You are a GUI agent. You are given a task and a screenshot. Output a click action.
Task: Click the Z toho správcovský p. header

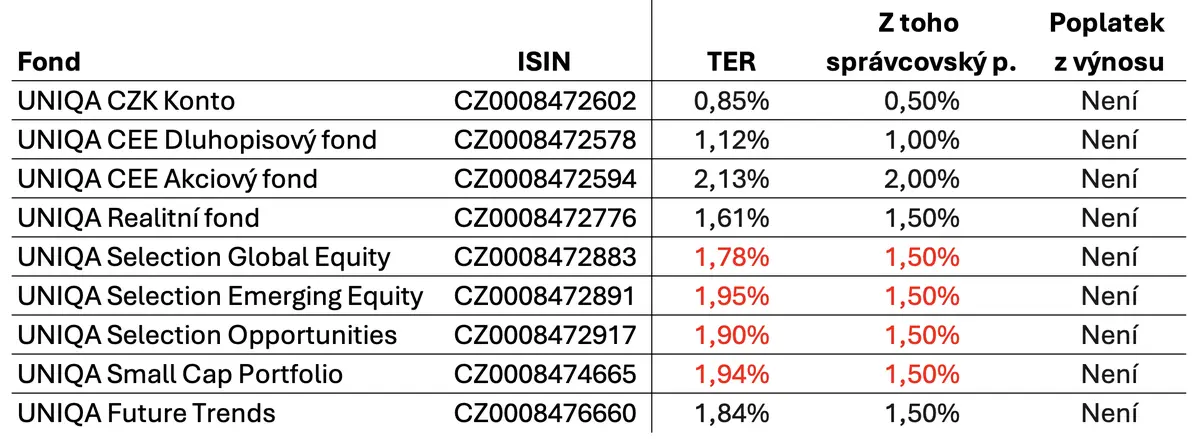921,42
